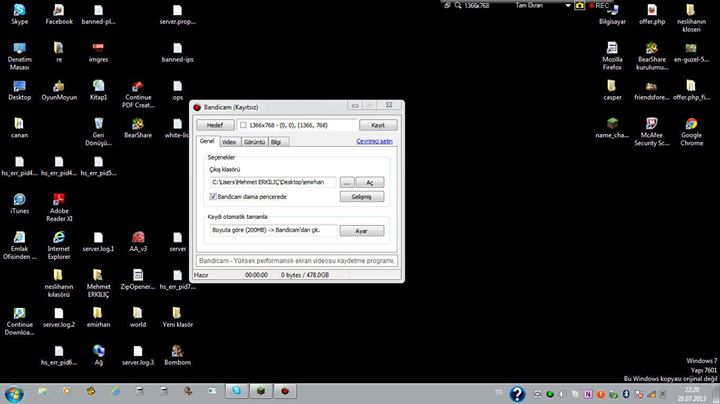Click the OneNote purple N tray icon
Image resolution: width=720 pixels, height=404 pixels.
[x=588, y=394]
